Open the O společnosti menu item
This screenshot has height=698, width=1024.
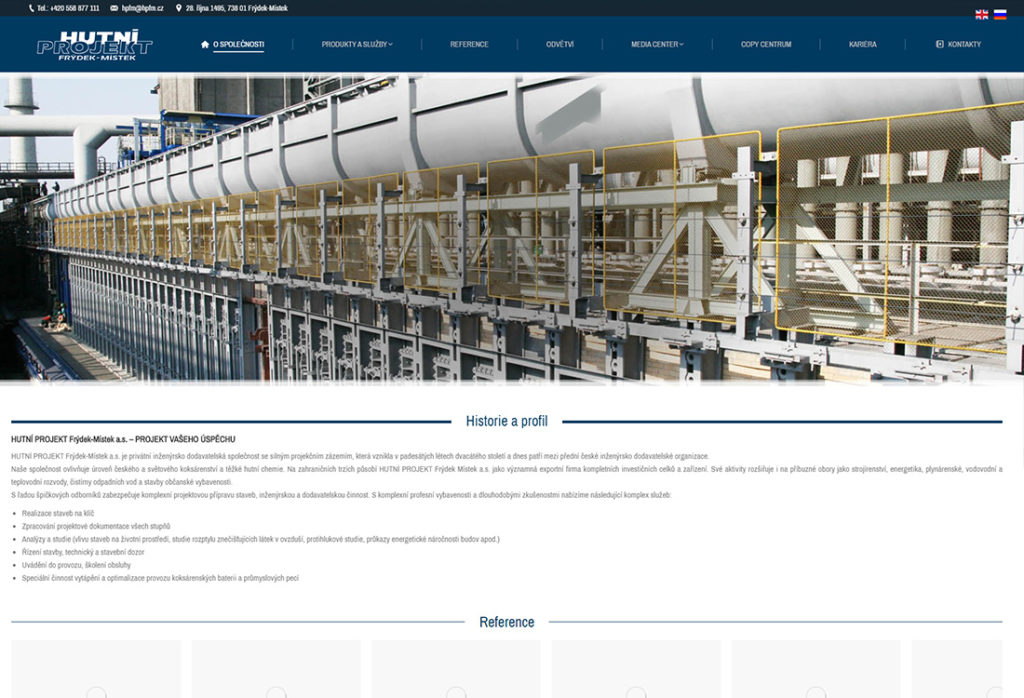pos(238,44)
